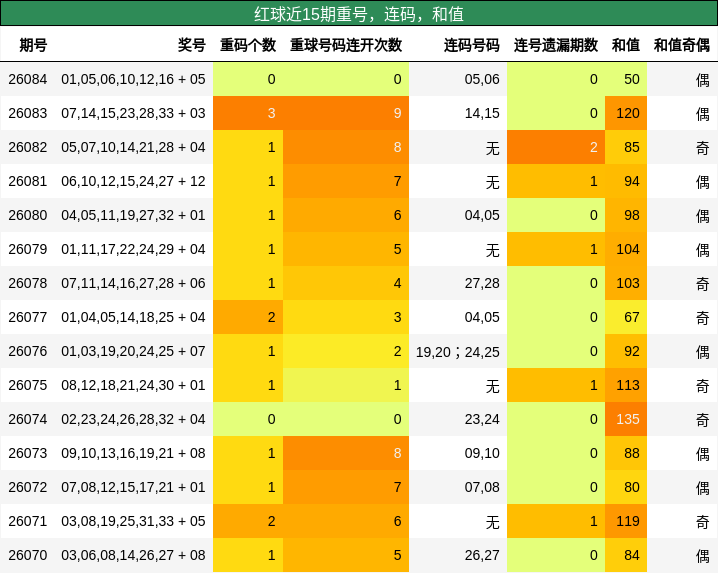The height and width of the screenshot is (573, 718).
Task: Click issue number 26084
Action: point(27,79)
